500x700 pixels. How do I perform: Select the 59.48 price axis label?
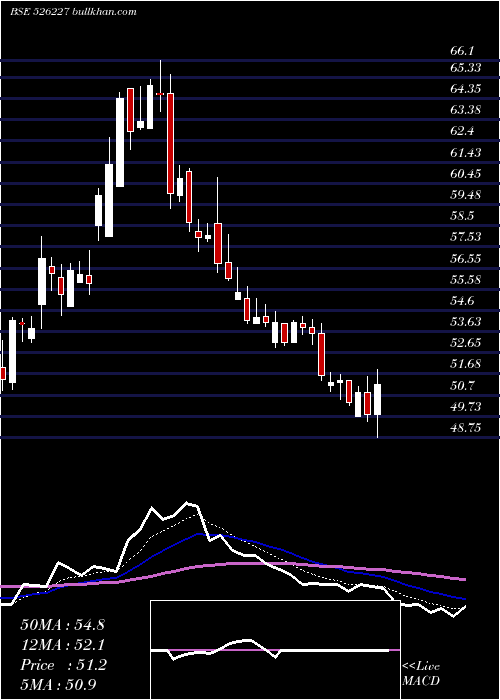point(466,195)
